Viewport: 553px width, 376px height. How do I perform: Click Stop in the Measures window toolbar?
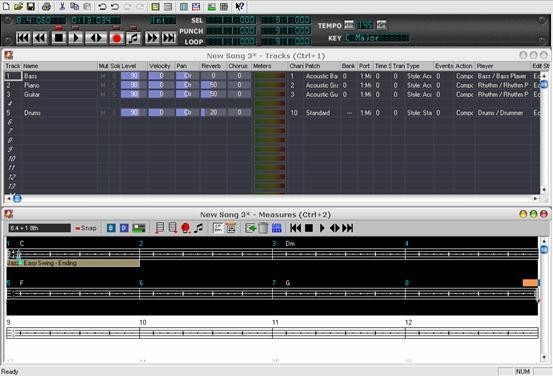pos(309,228)
